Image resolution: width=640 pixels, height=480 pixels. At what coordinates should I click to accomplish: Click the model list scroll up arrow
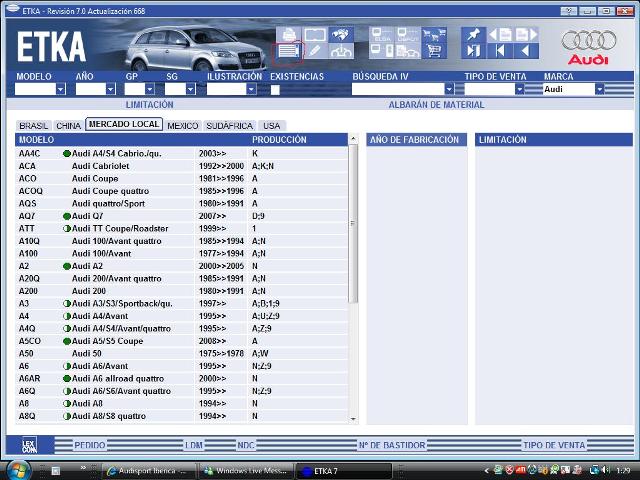click(x=353, y=139)
